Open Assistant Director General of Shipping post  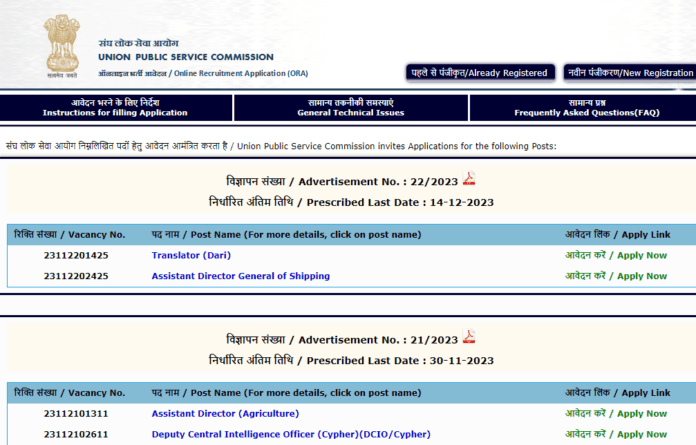tap(241, 276)
